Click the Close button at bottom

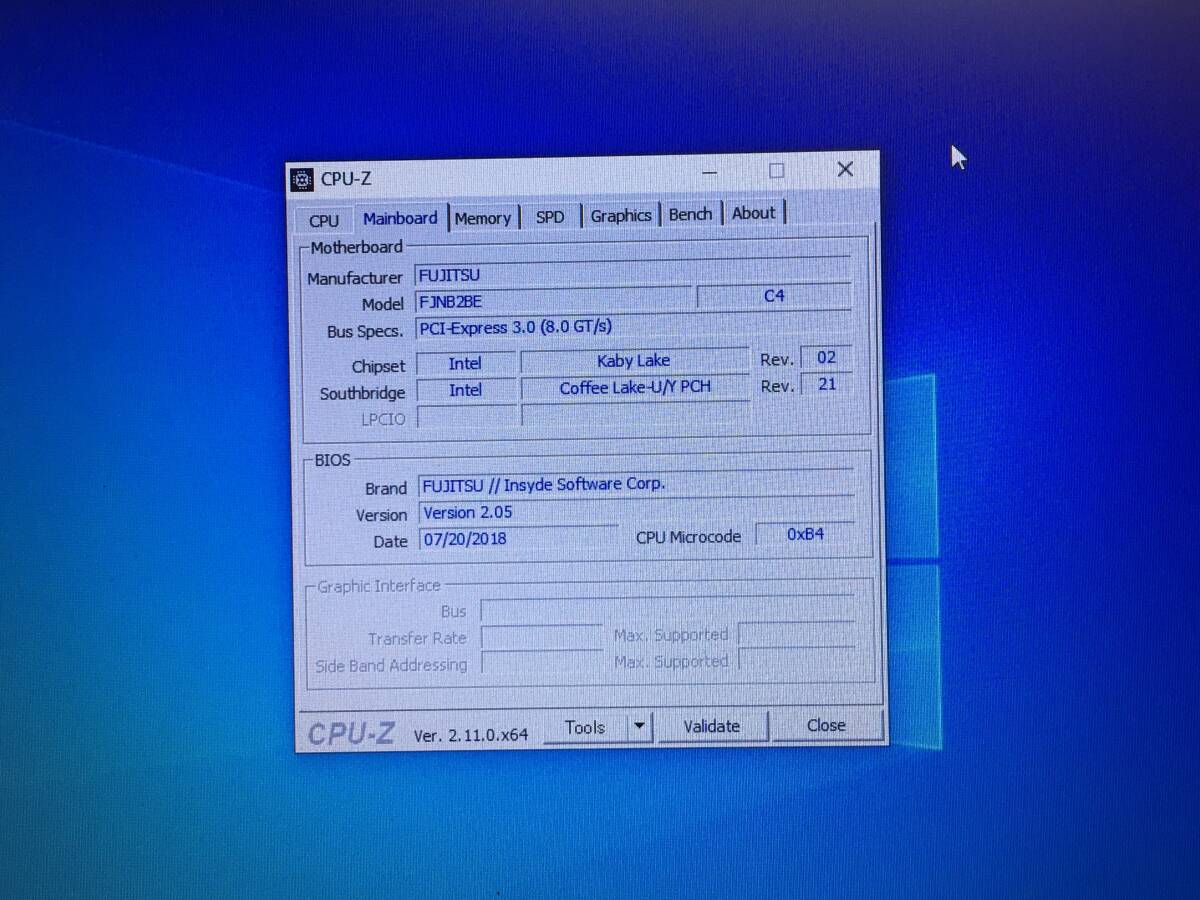point(826,726)
